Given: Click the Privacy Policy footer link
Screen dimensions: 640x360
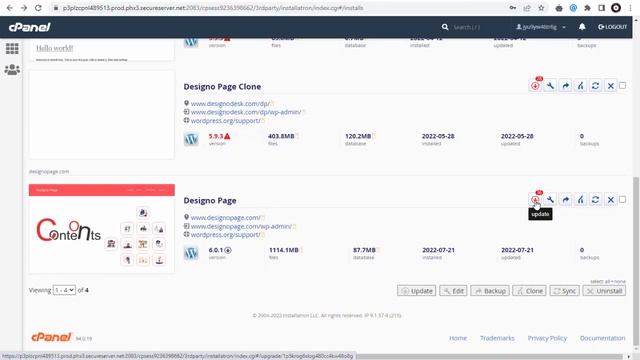Looking at the screenshot, I should point(547,338).
